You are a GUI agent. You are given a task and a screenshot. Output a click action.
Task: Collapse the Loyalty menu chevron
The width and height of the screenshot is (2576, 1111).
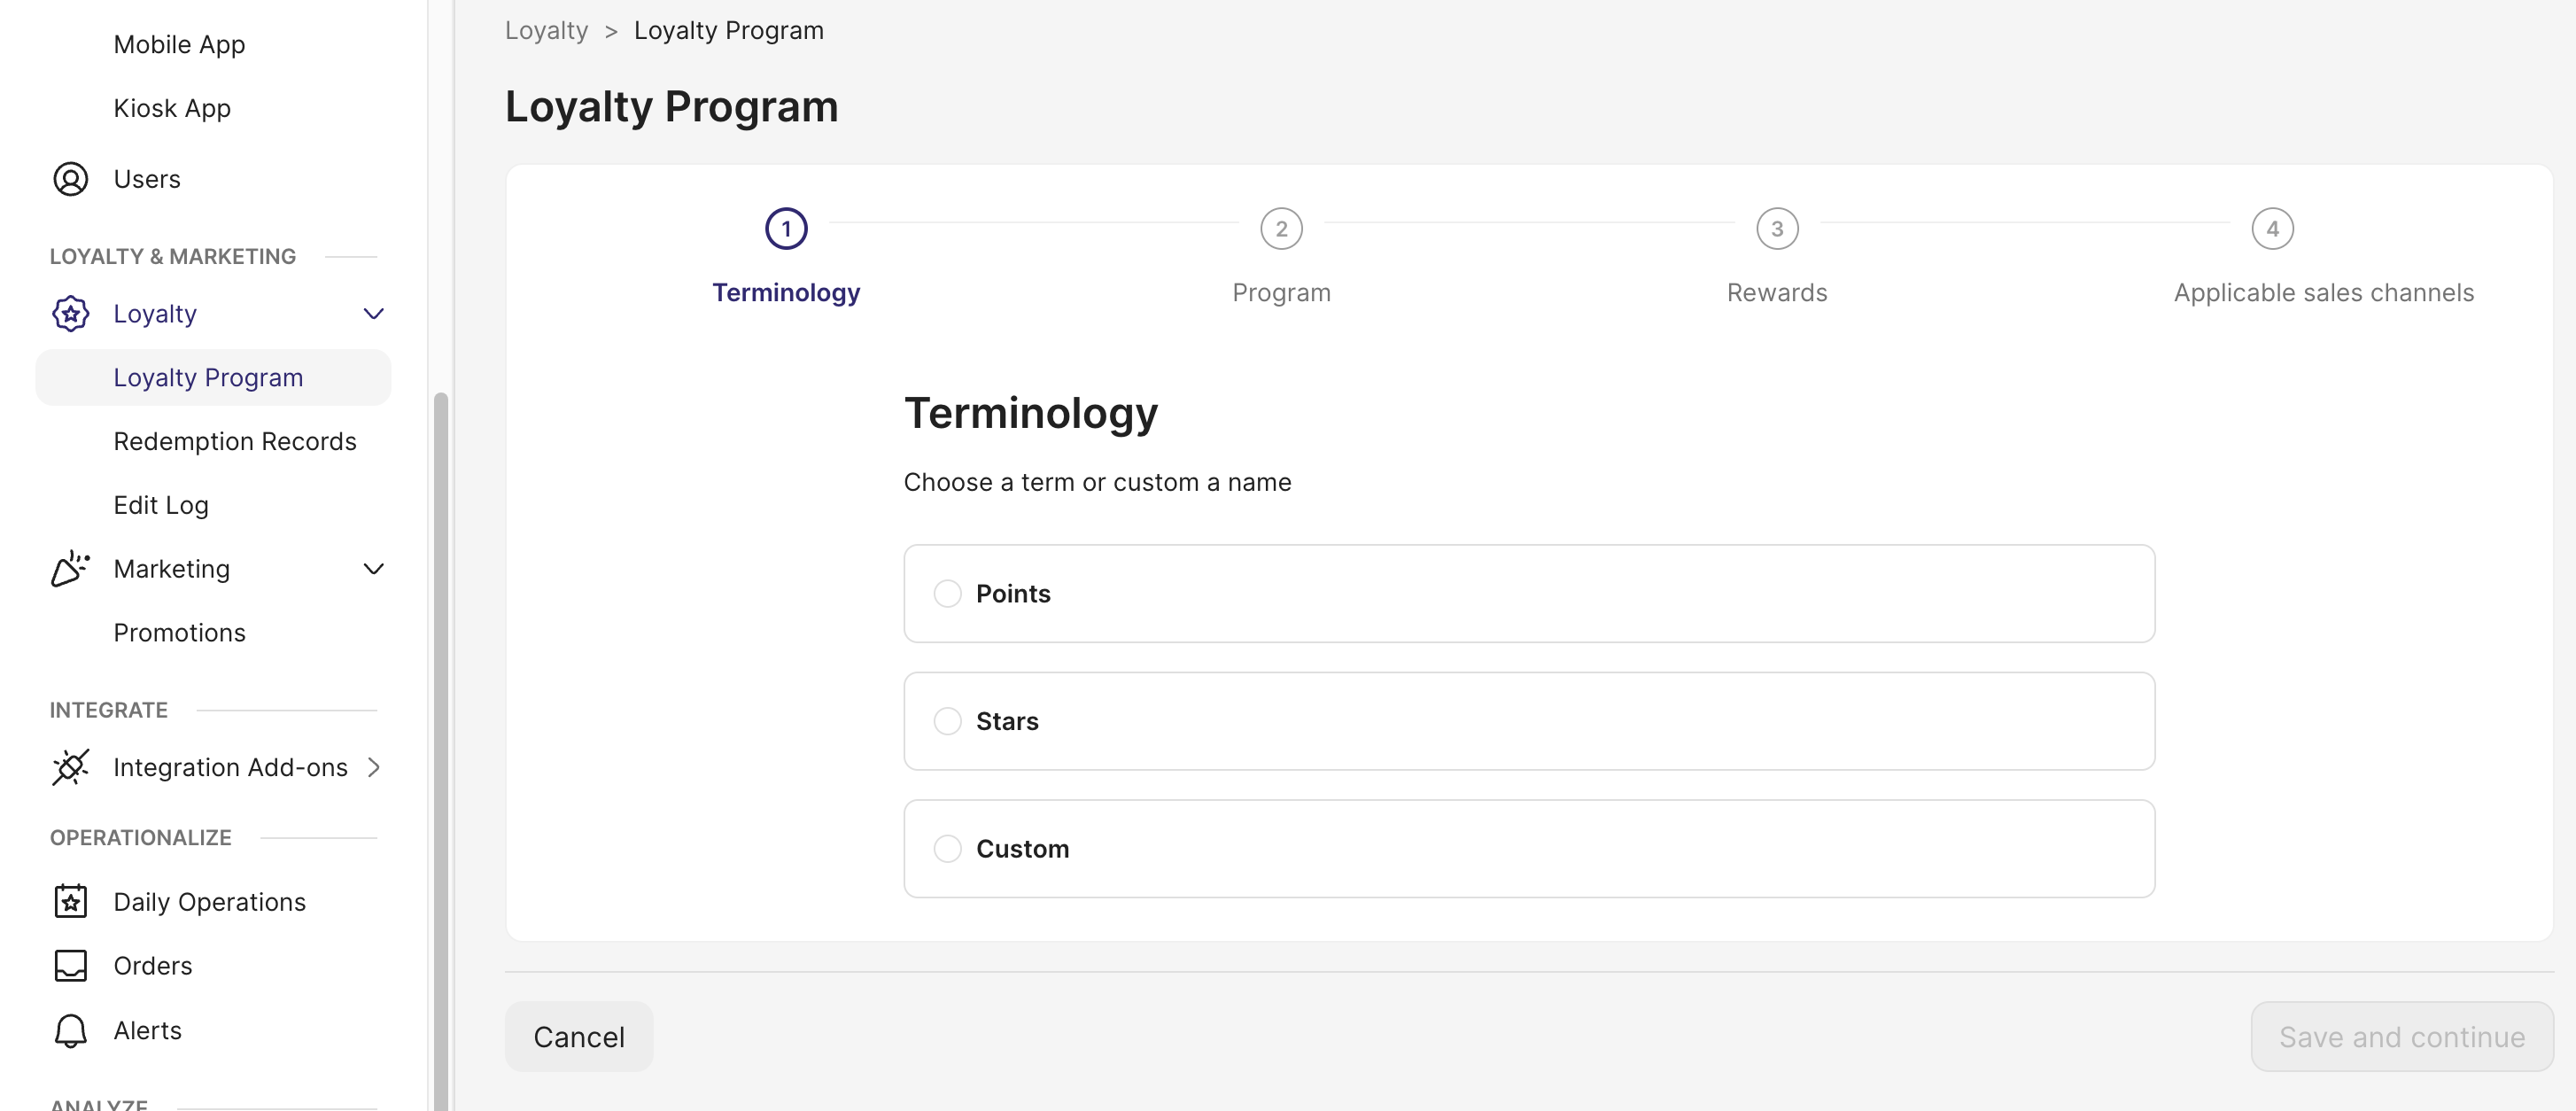pos(373,314)
